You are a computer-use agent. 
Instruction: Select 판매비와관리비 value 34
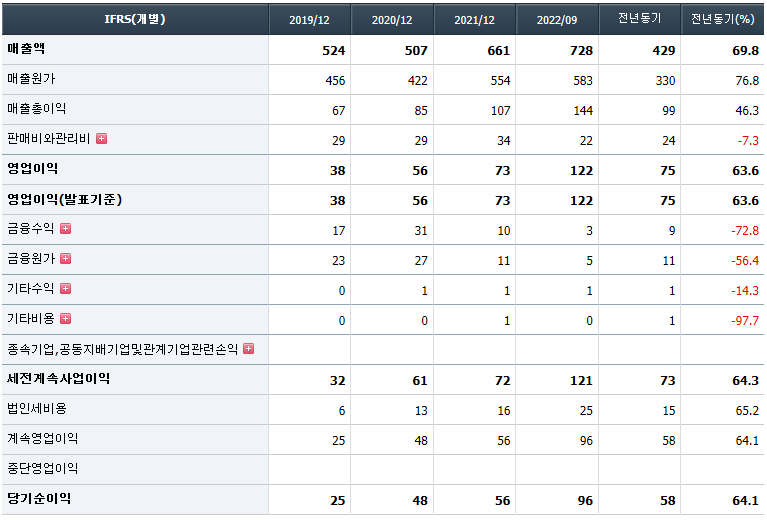pyautogui.click(x=504, y=141)
